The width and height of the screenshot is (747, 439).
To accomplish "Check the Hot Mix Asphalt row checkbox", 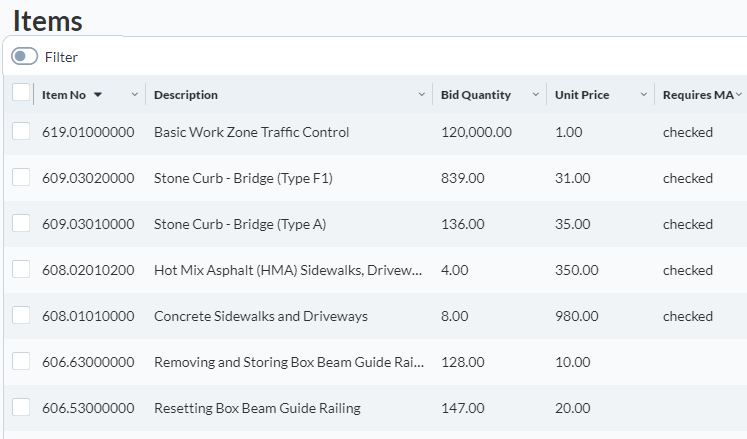I will [x=21, y=269].
